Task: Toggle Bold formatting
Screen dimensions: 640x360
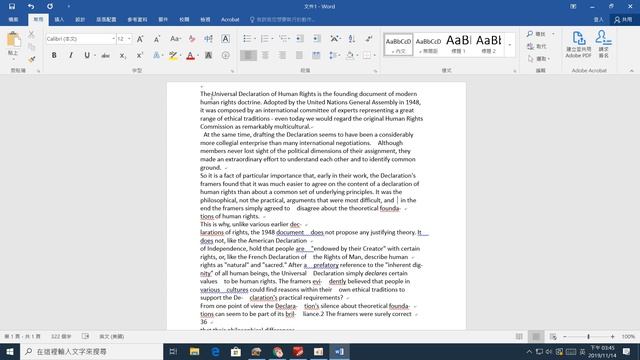Action: pyautogui.click(x=54, y=55)
